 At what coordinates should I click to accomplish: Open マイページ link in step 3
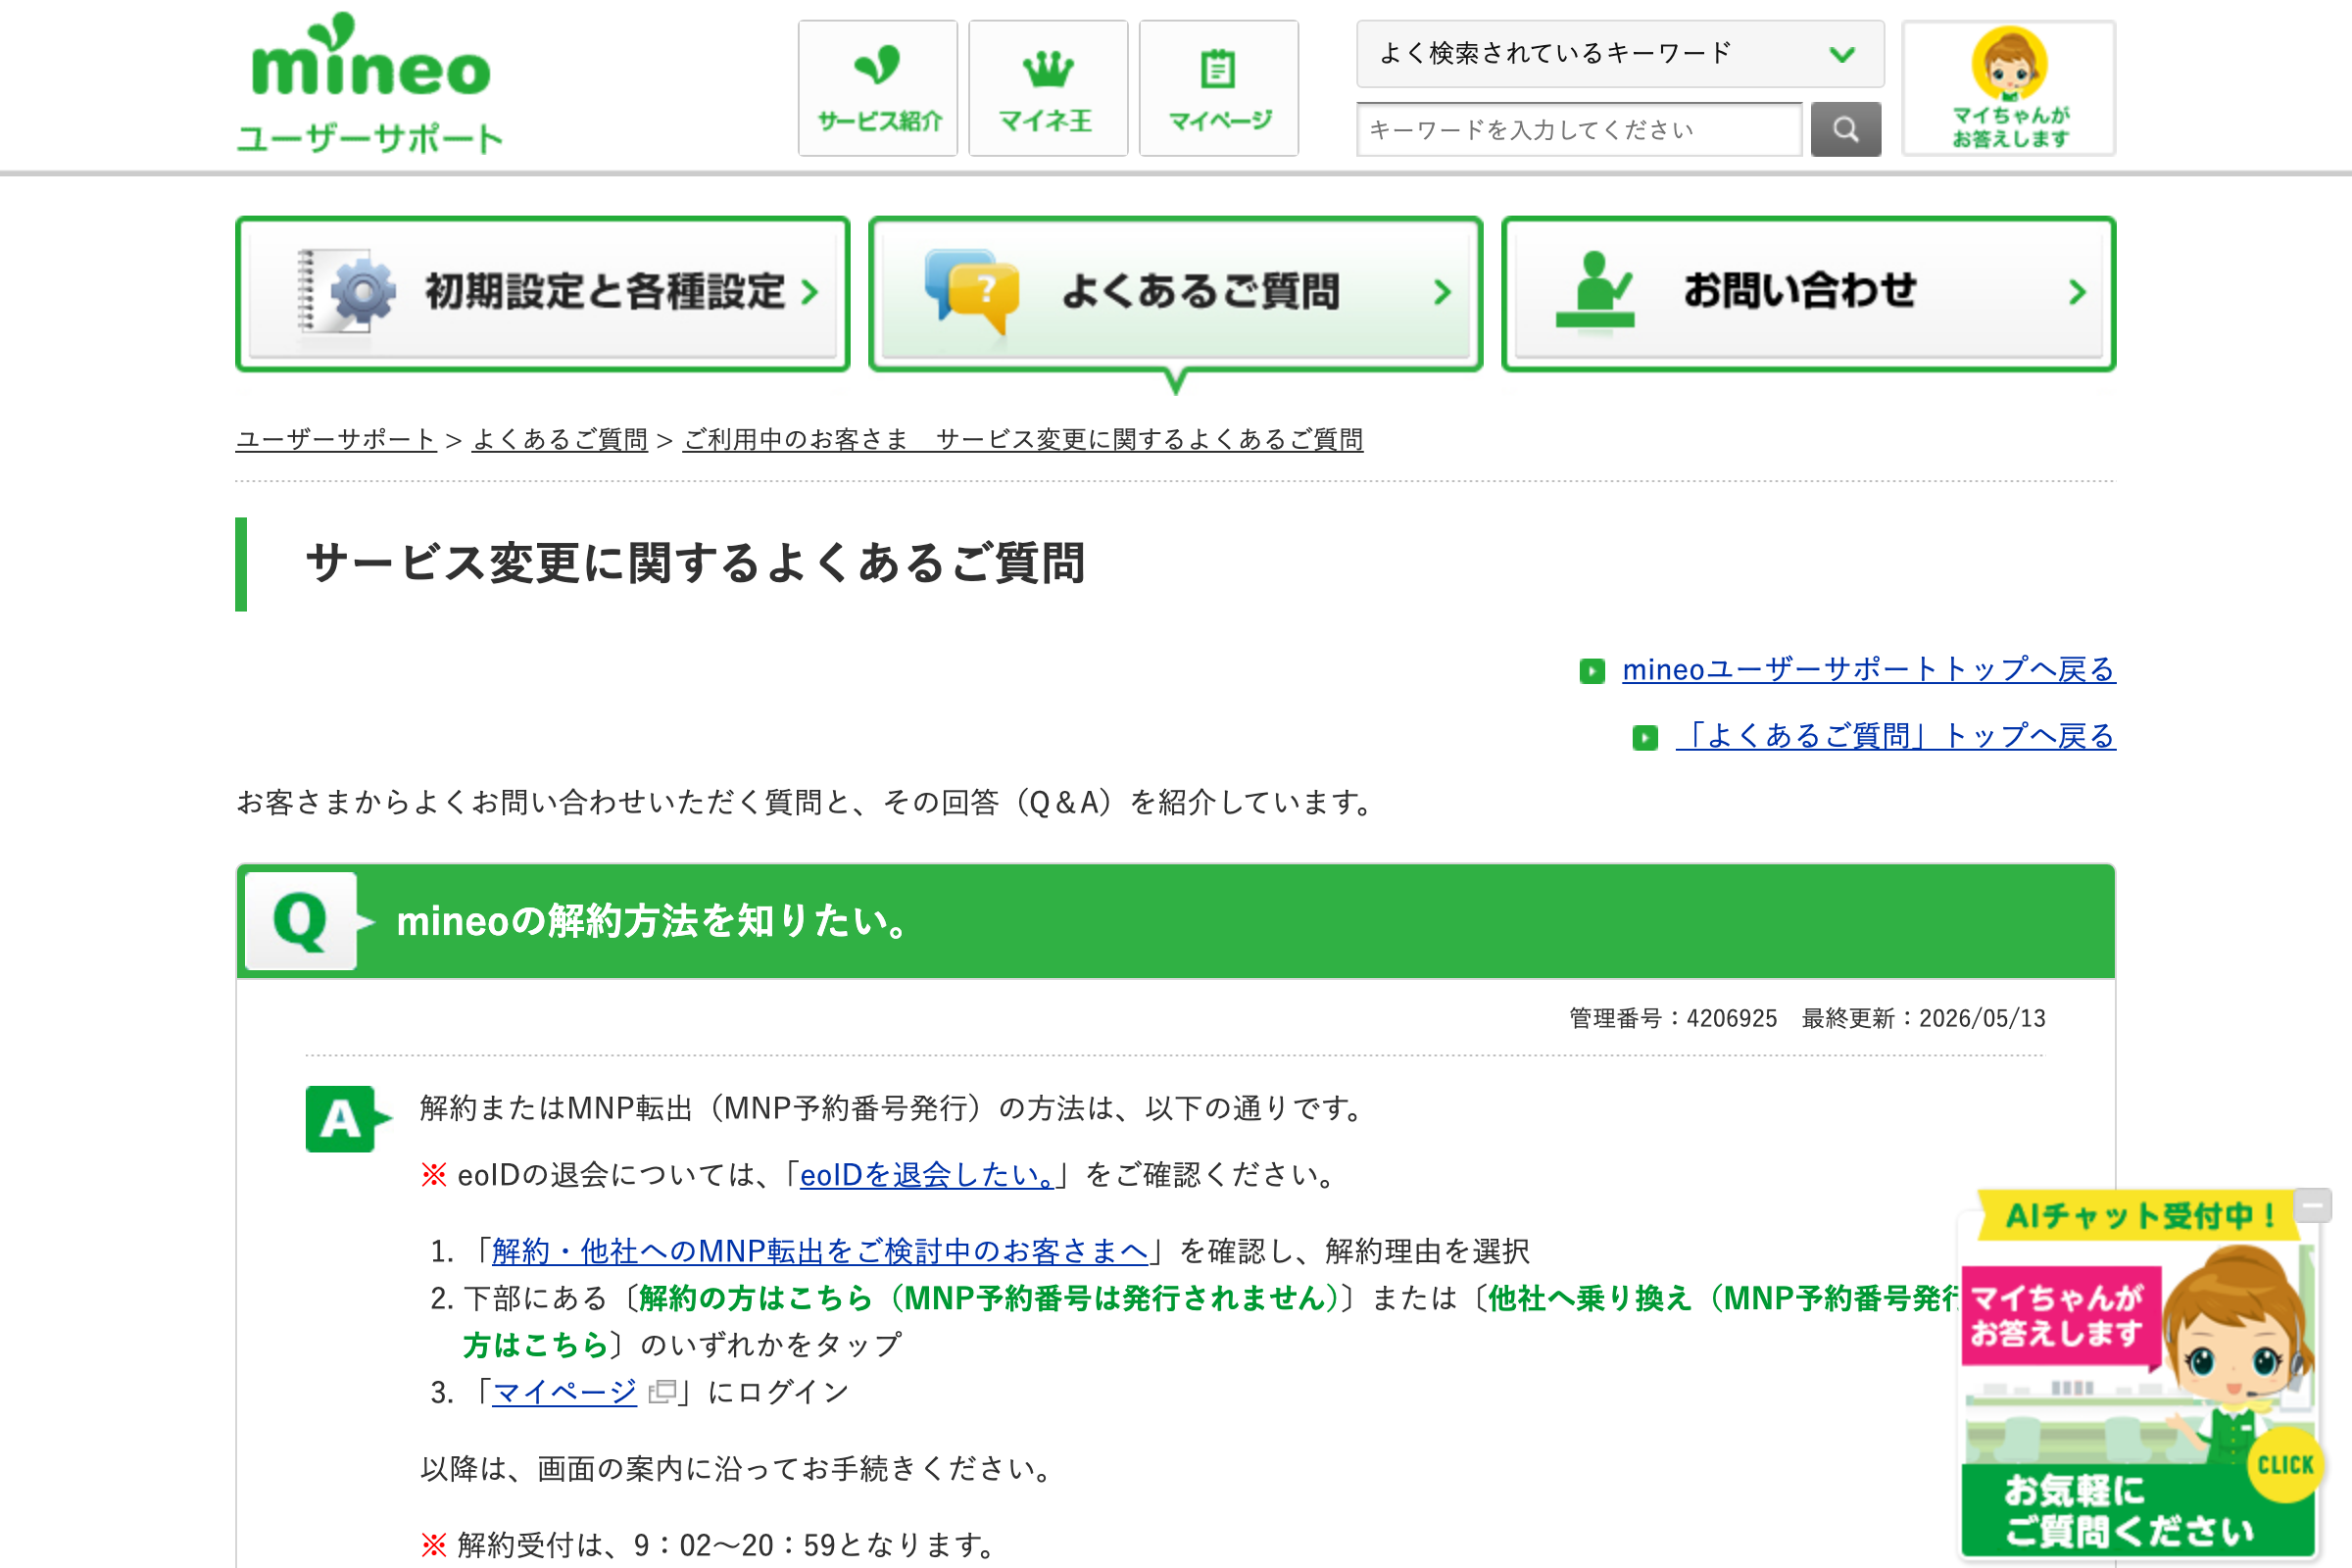[x=564, y=1392]
